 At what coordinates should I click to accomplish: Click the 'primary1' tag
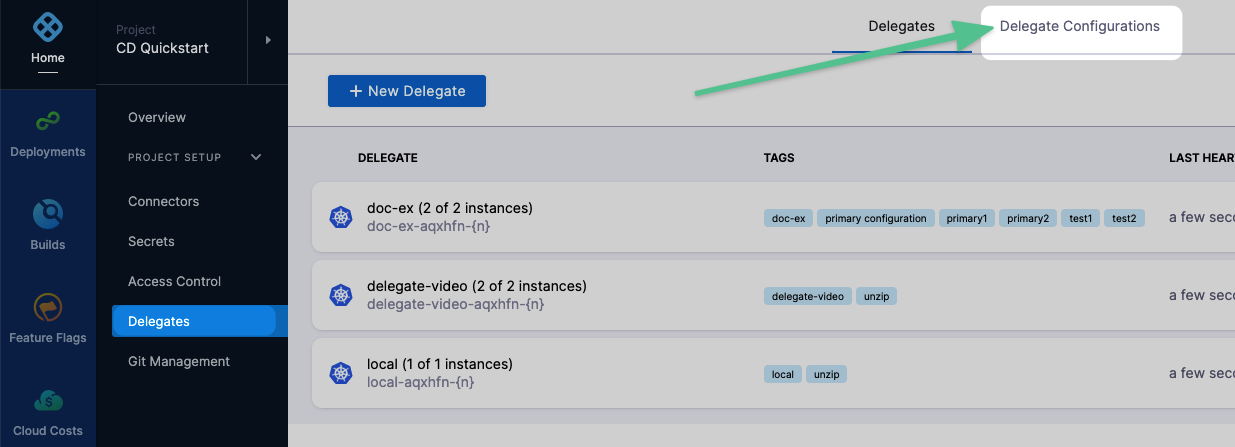click(967, 218)
